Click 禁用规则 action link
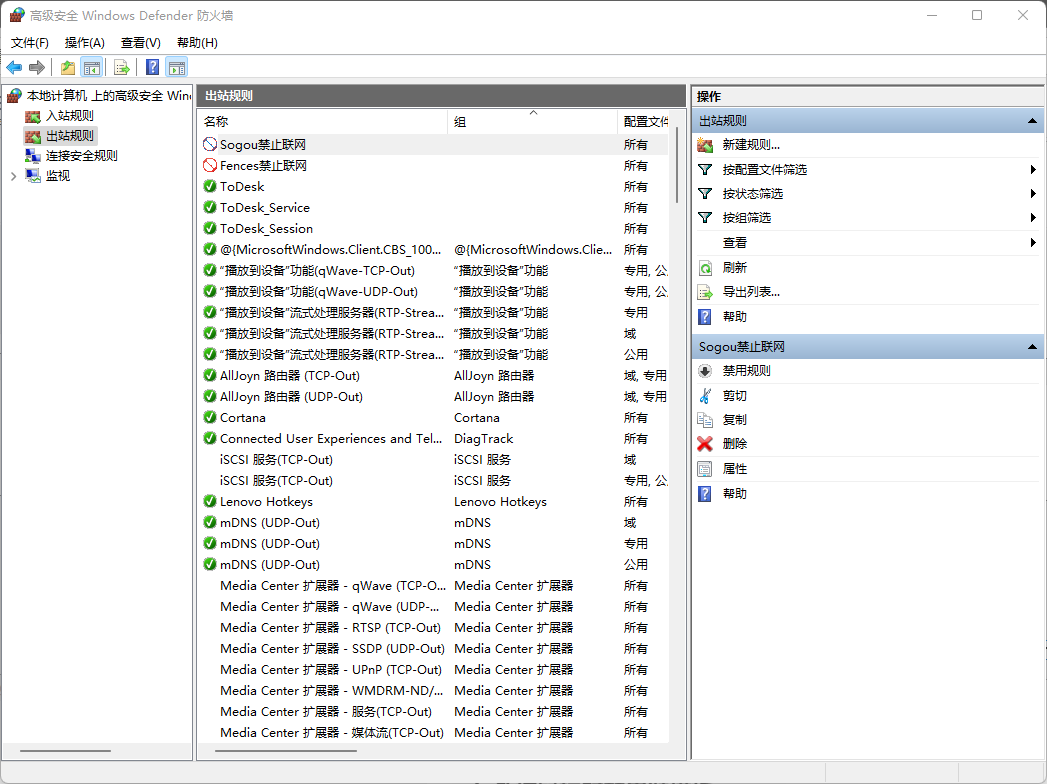The width and height of the screenshot is (1047, 784). (747, 371)
